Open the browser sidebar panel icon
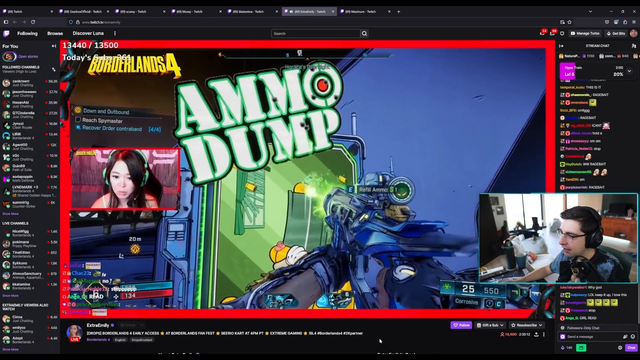The width and height of the screenshot is (640, 360). pos(6,22)
